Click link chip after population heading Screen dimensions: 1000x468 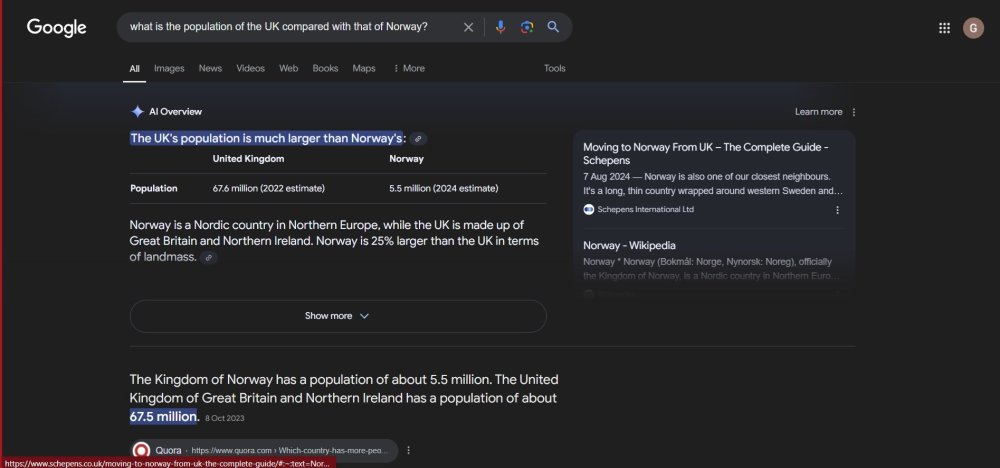pos(418,138)
